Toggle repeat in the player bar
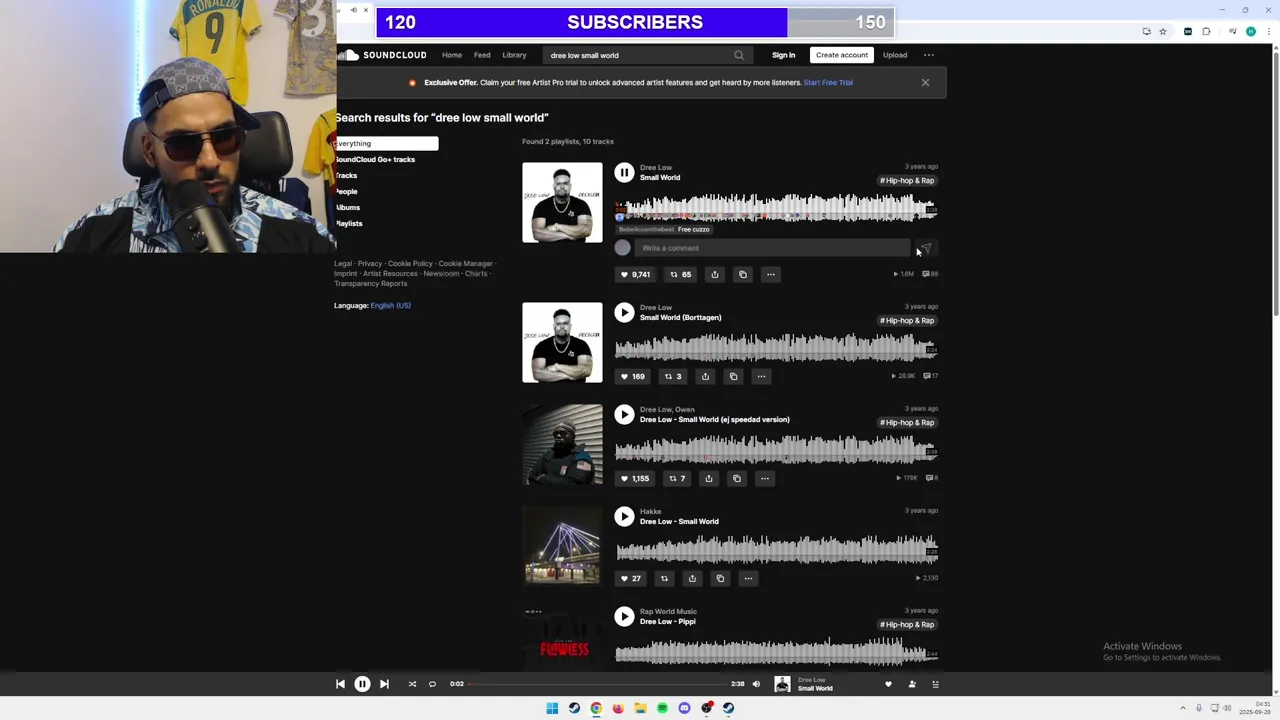This screenshot has height=720, width=1280. tap(432, 684)
